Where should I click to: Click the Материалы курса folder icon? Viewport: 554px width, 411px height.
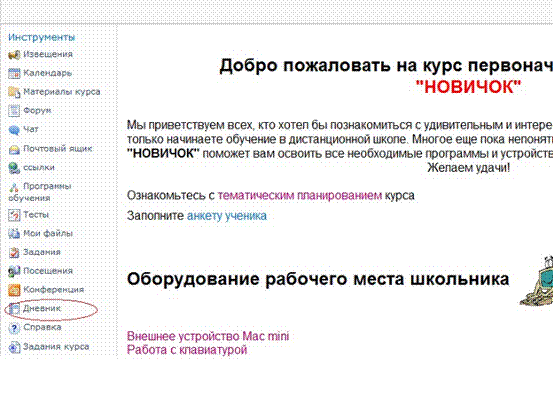tap(14, 92)
